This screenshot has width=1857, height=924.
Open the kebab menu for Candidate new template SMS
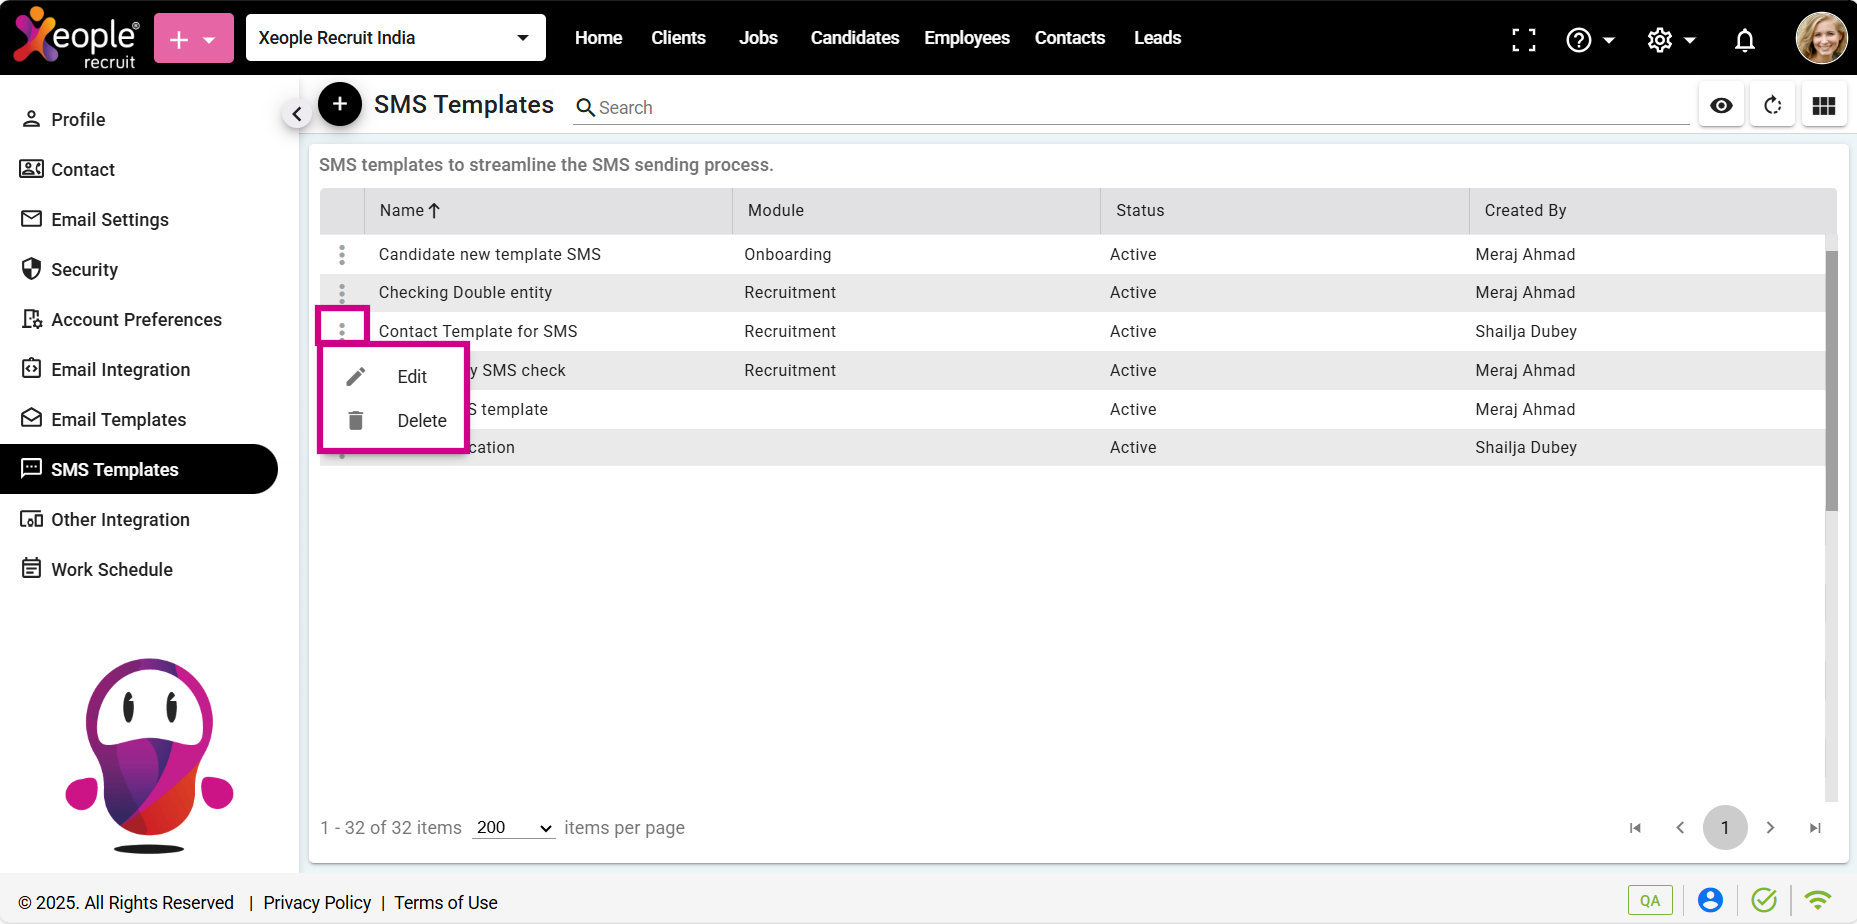342,255
